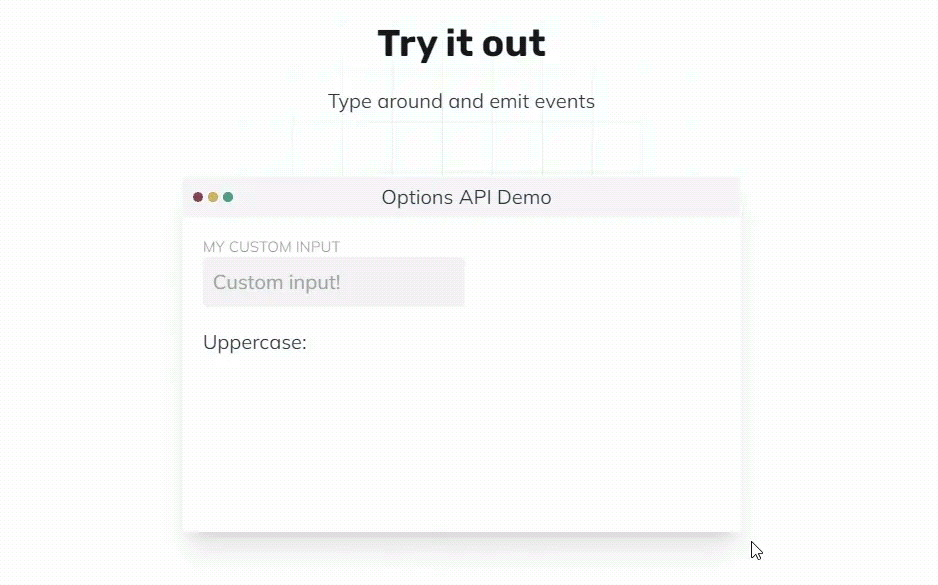938x585 pixels.
Task: Click the middle circle in the title bar
Action: click(212, 197)
